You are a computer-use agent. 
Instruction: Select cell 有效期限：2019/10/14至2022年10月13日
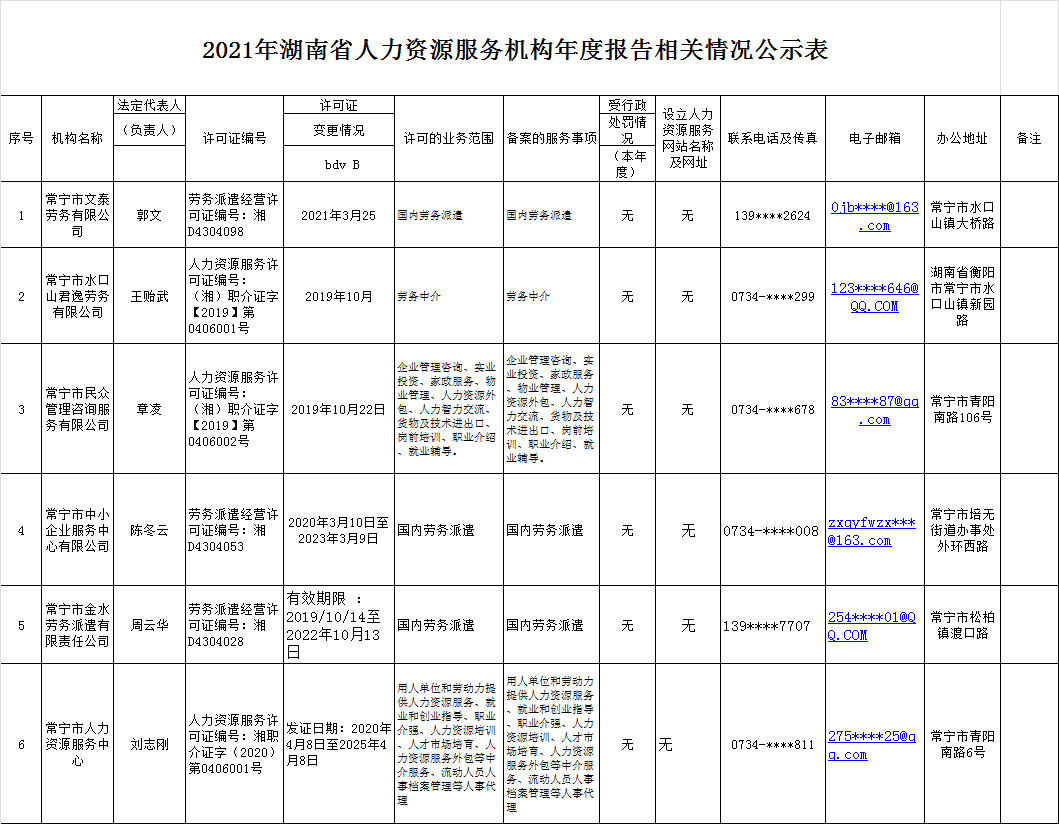[x=338, y=625]
